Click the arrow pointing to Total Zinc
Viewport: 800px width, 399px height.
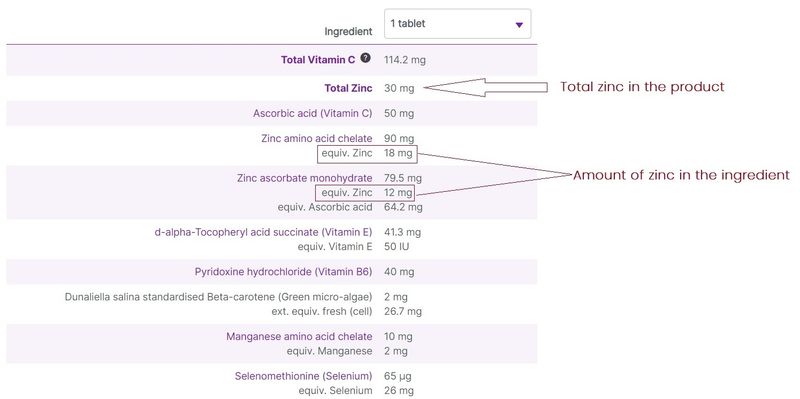486,88
